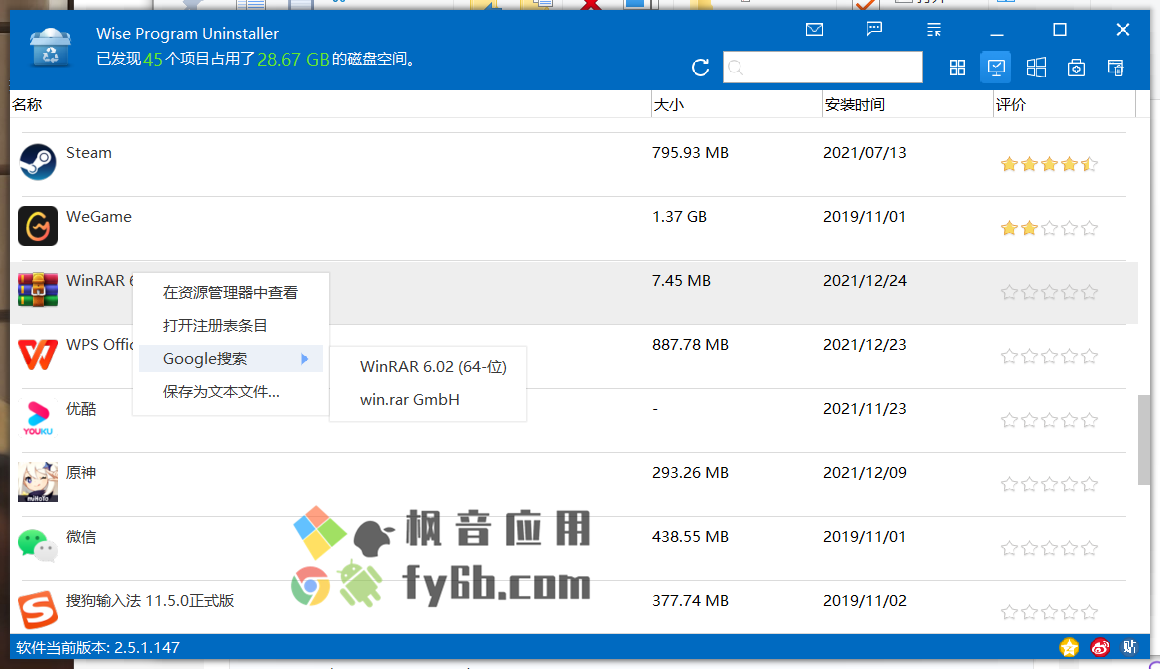Screen dimensions: 1160x669
Task: Click the empty star rating in the 微信 row
Action: 1049,548
